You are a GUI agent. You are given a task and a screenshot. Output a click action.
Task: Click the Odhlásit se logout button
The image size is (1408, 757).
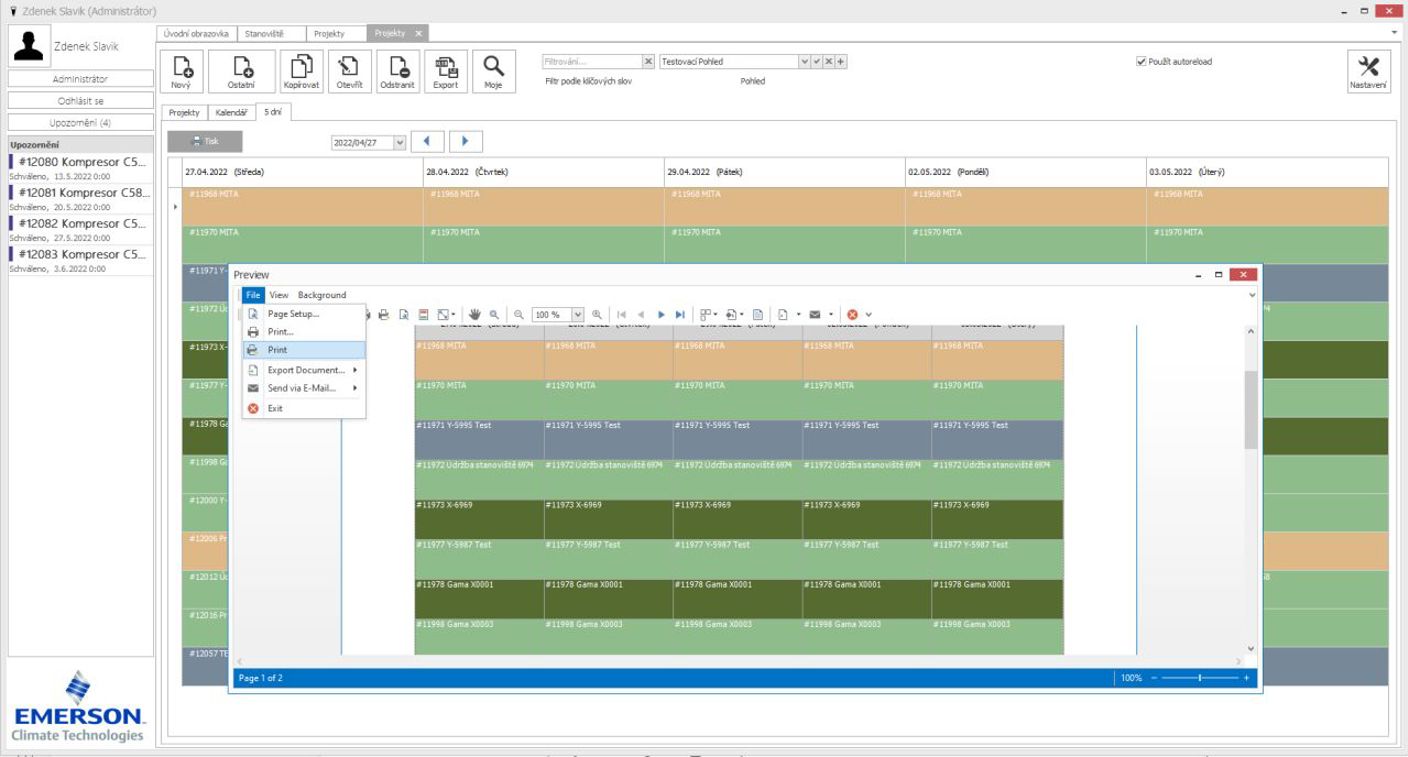pyautogui.click(x=81, y=101)
